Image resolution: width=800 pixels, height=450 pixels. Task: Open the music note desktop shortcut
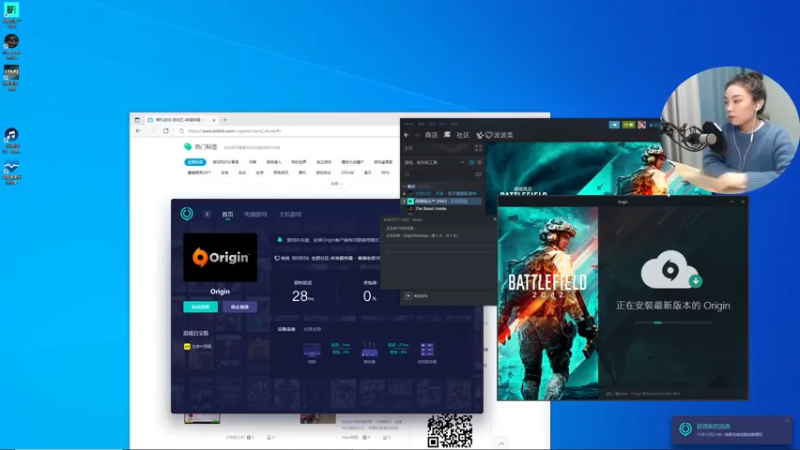[11, 135]
